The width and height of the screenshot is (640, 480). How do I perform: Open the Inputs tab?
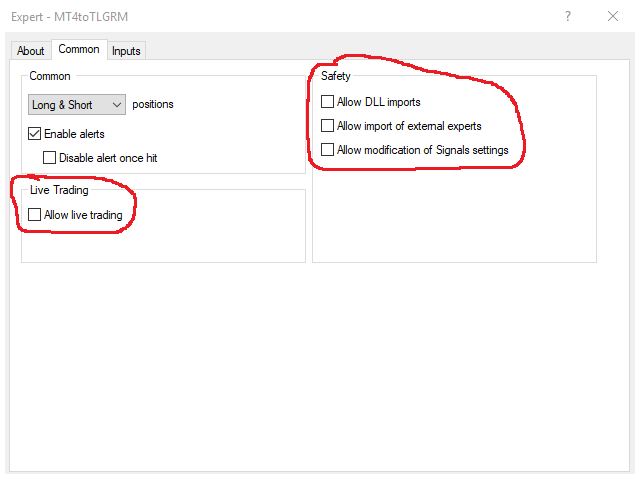pos(126,51)
